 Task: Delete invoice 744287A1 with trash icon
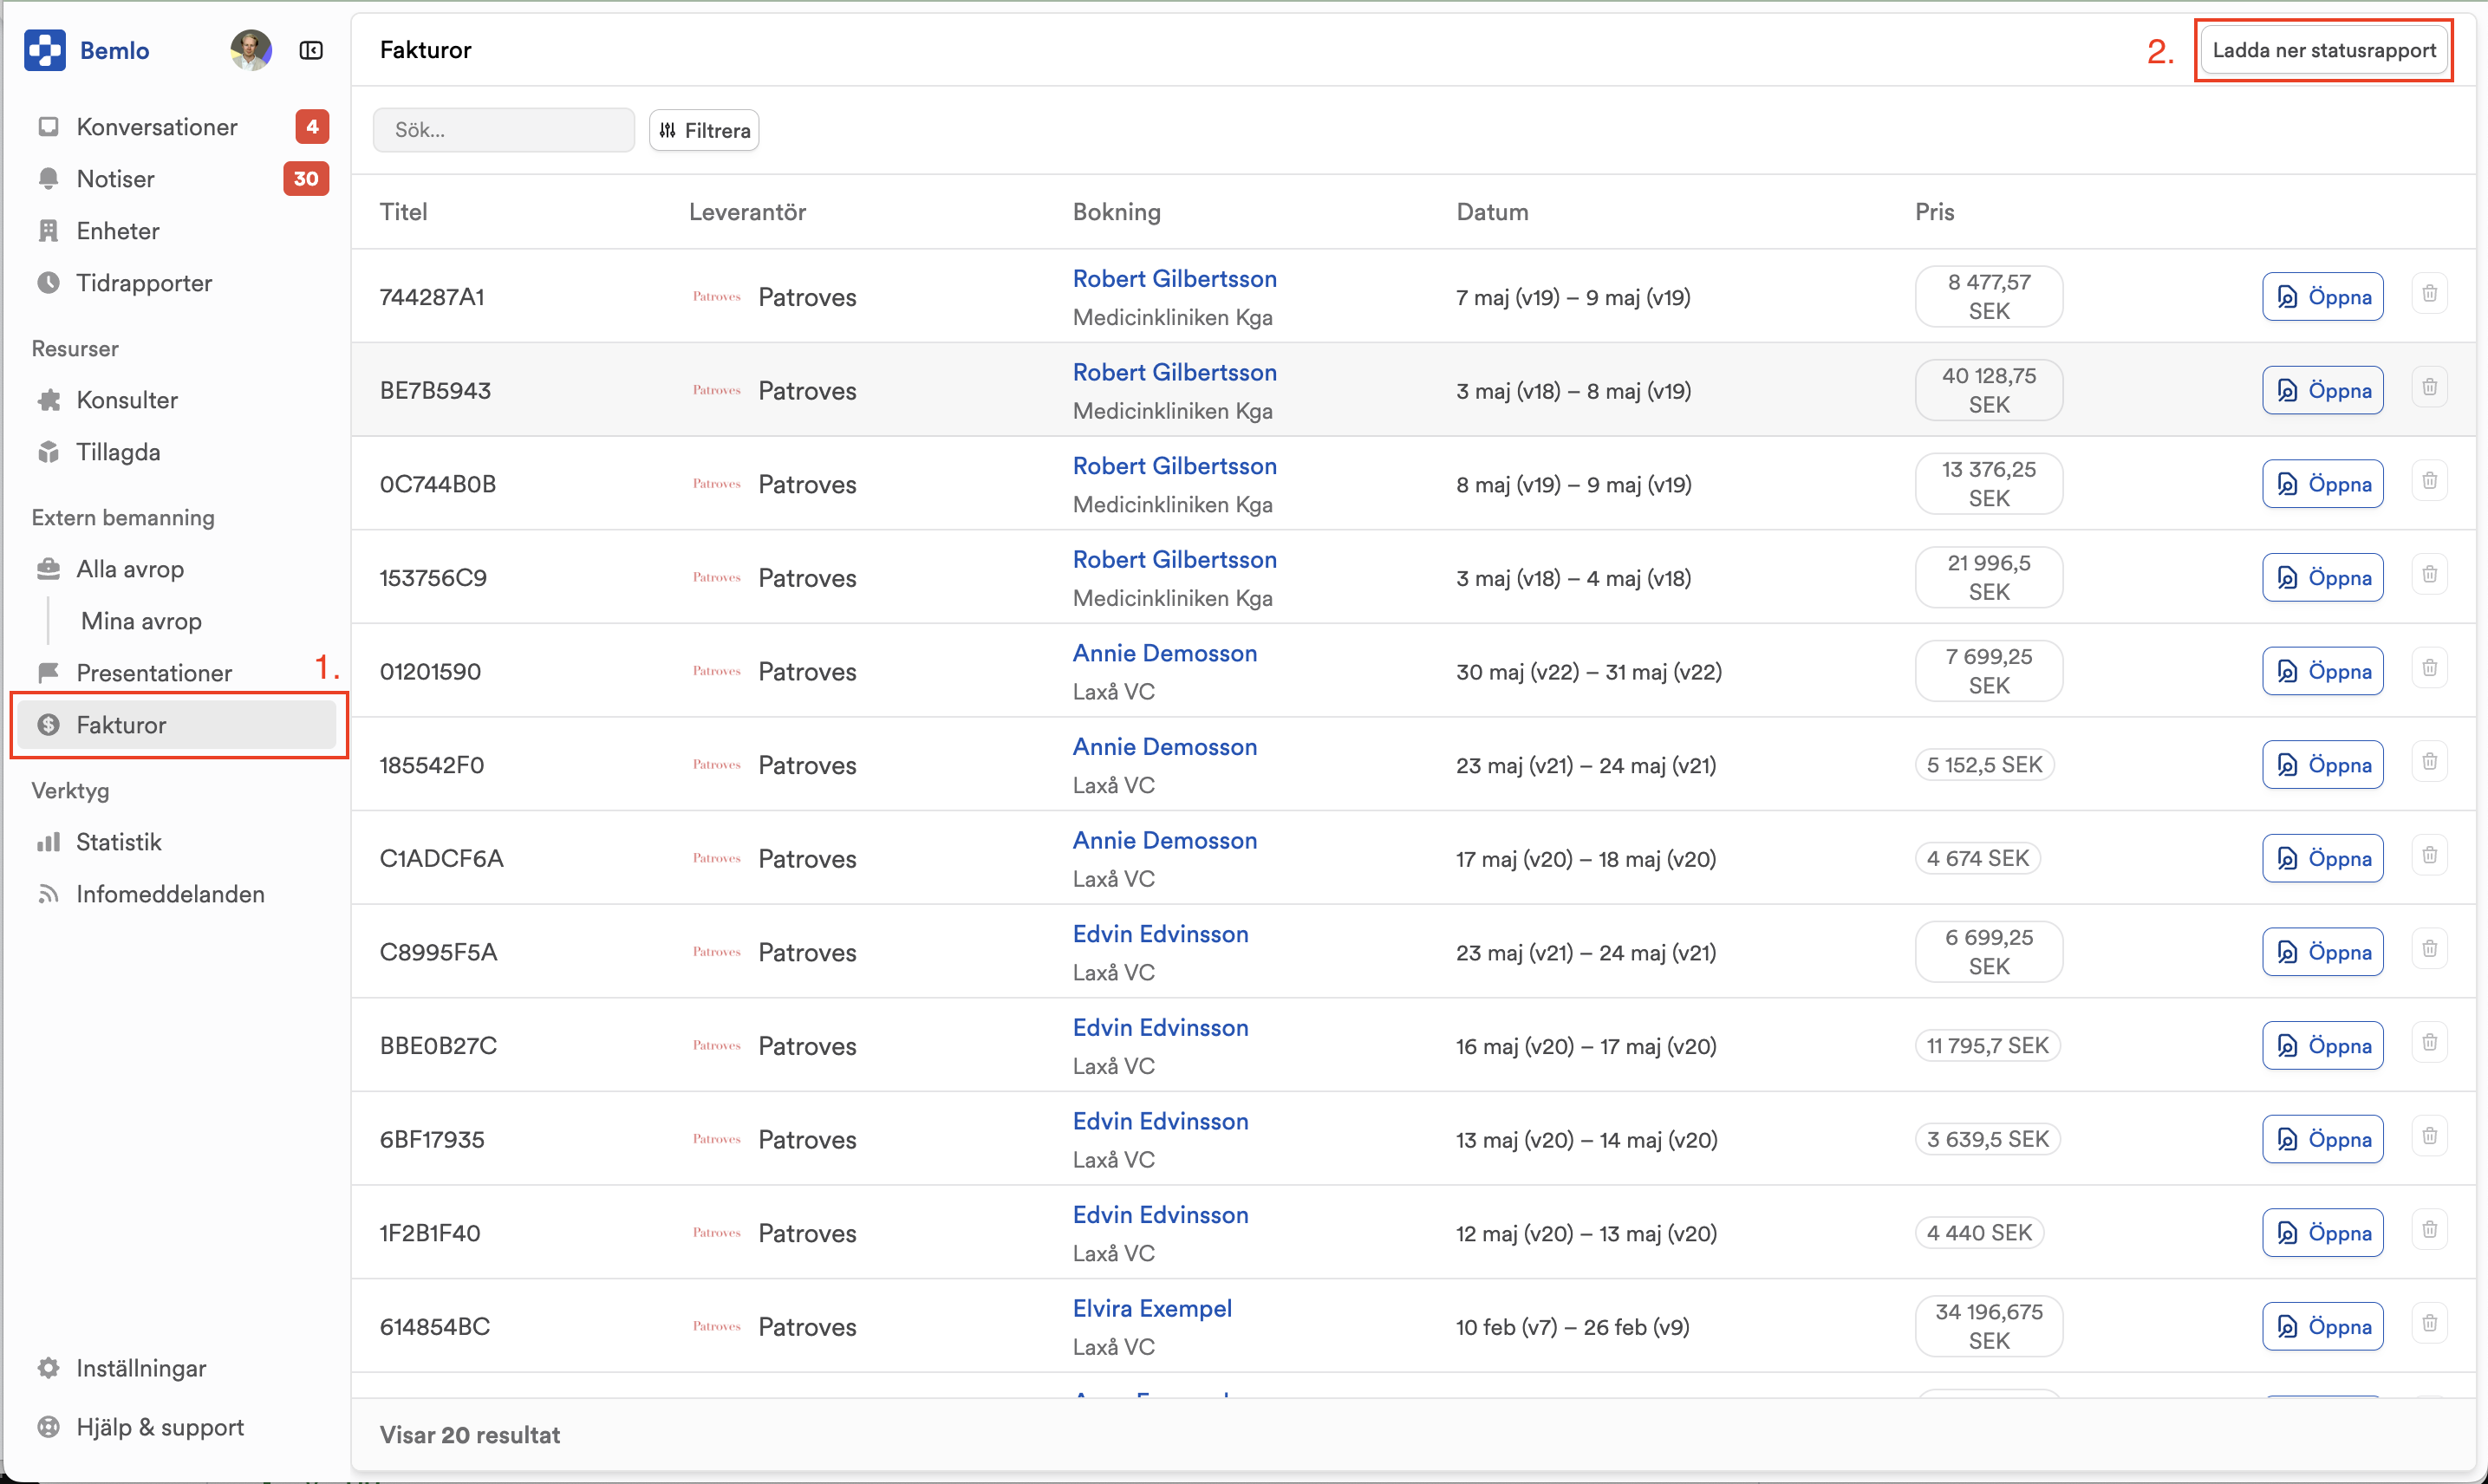(x=2430, y=294)
